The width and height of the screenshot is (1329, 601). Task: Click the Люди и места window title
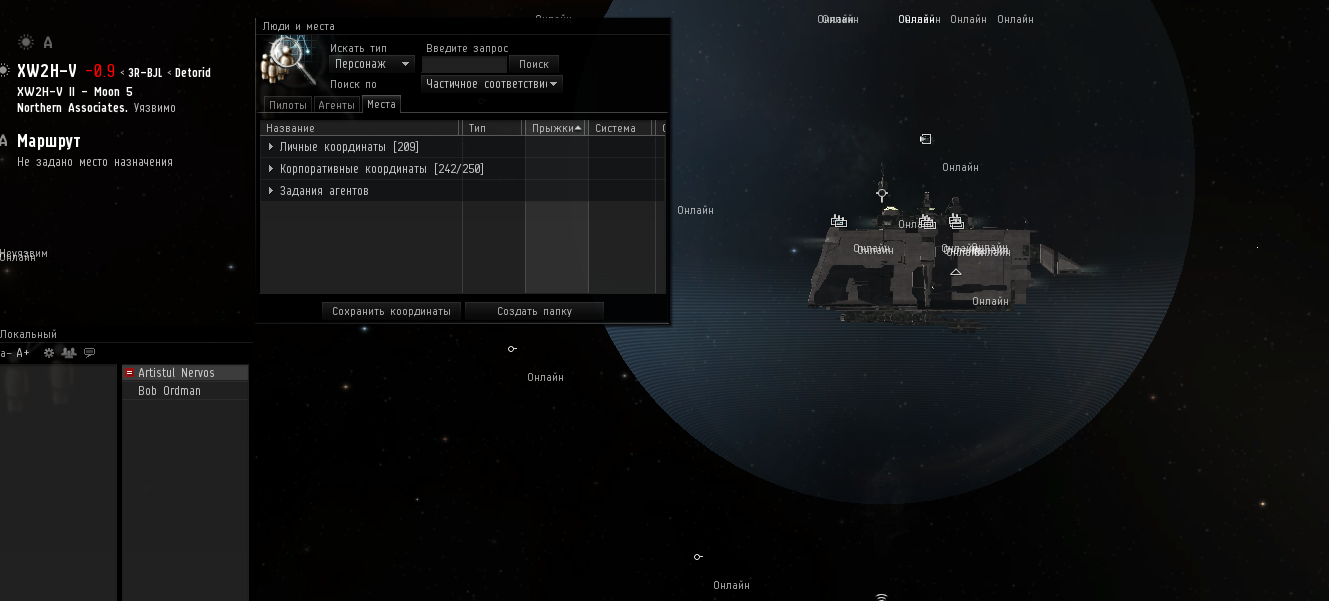299,26
